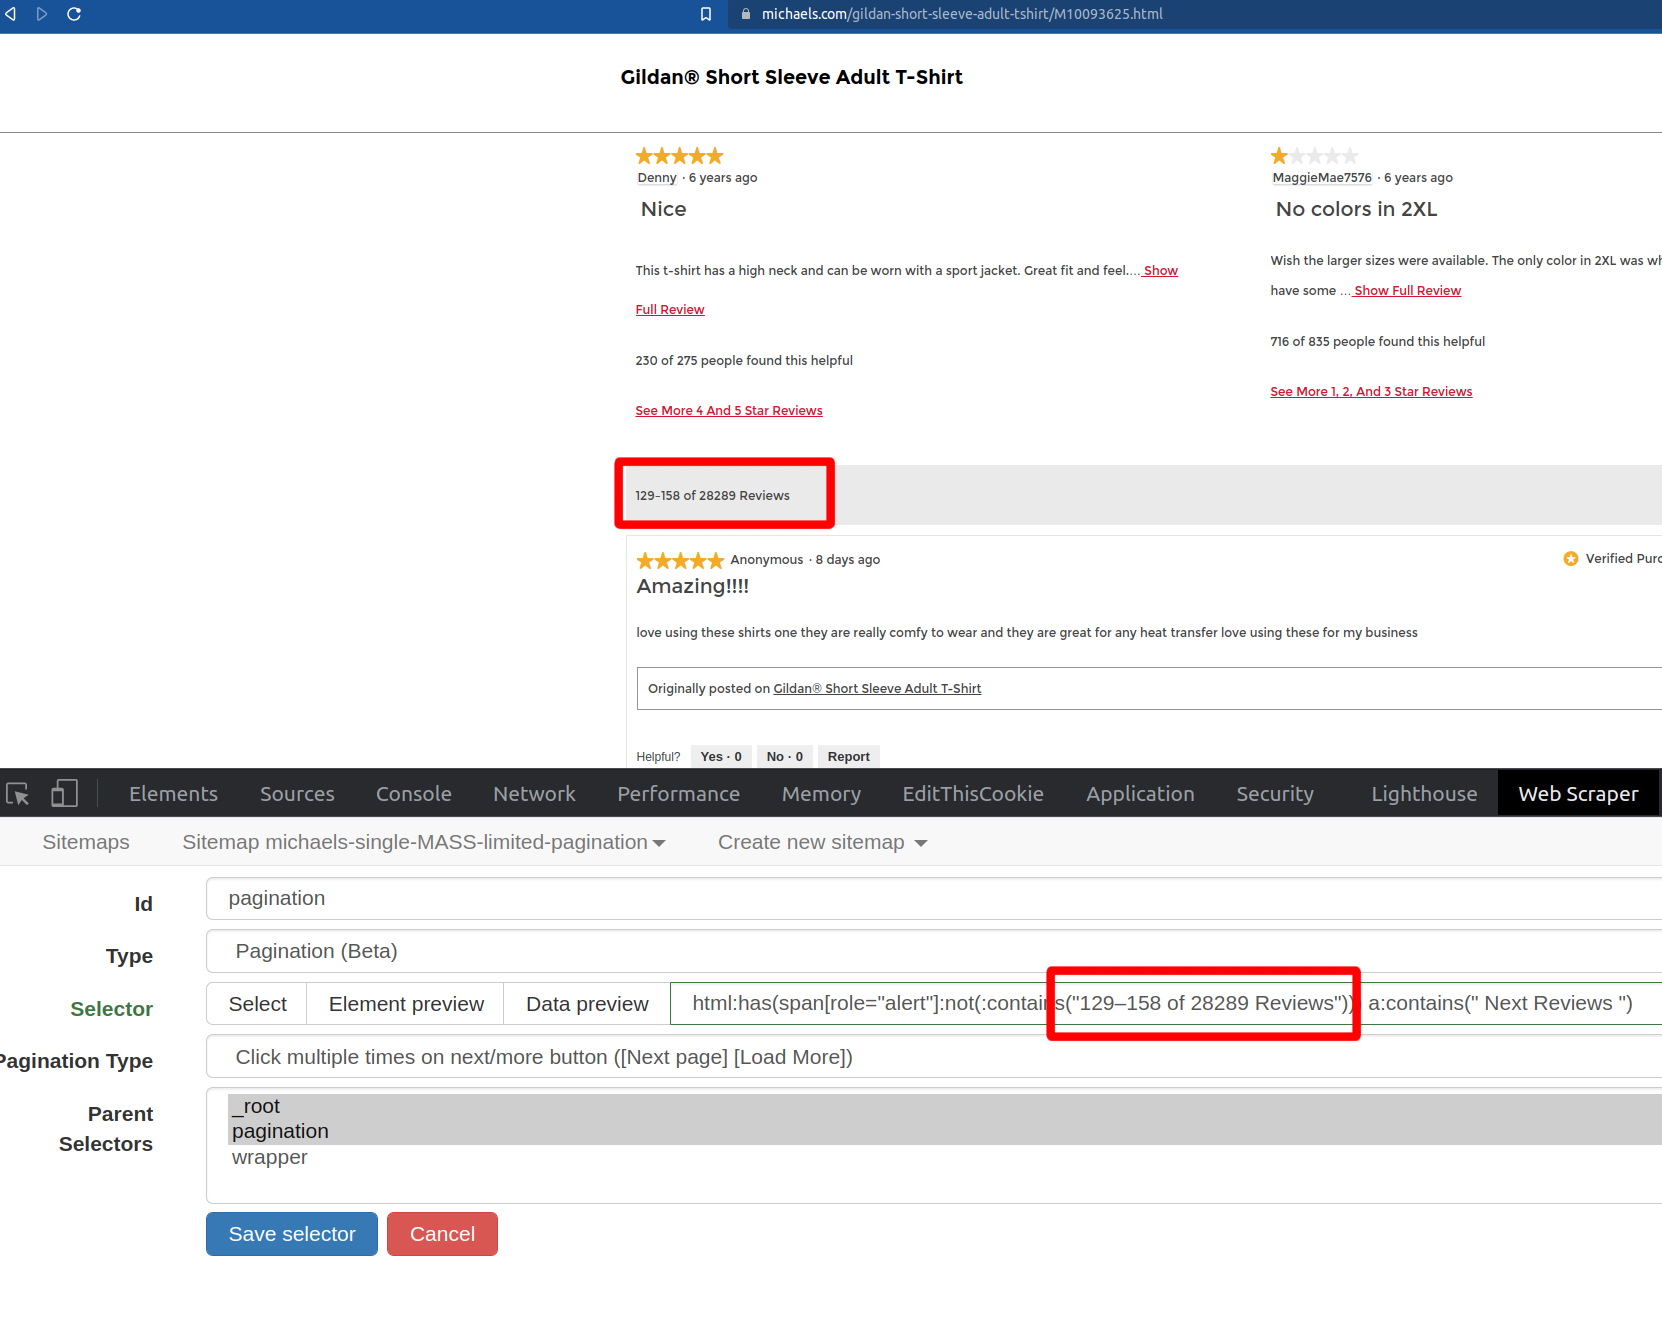Toggle the device toolbar icon
This screenshot has width=1662, height=1335.
(64, 794)
